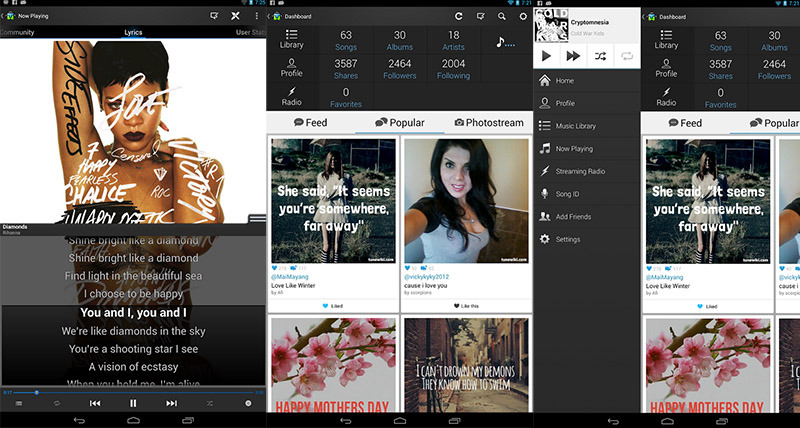Fast forward in the Cryptomnesia mini player
The width and height of the screenshot is (800, 428).
pyautogui.click(x=573, y=56)
